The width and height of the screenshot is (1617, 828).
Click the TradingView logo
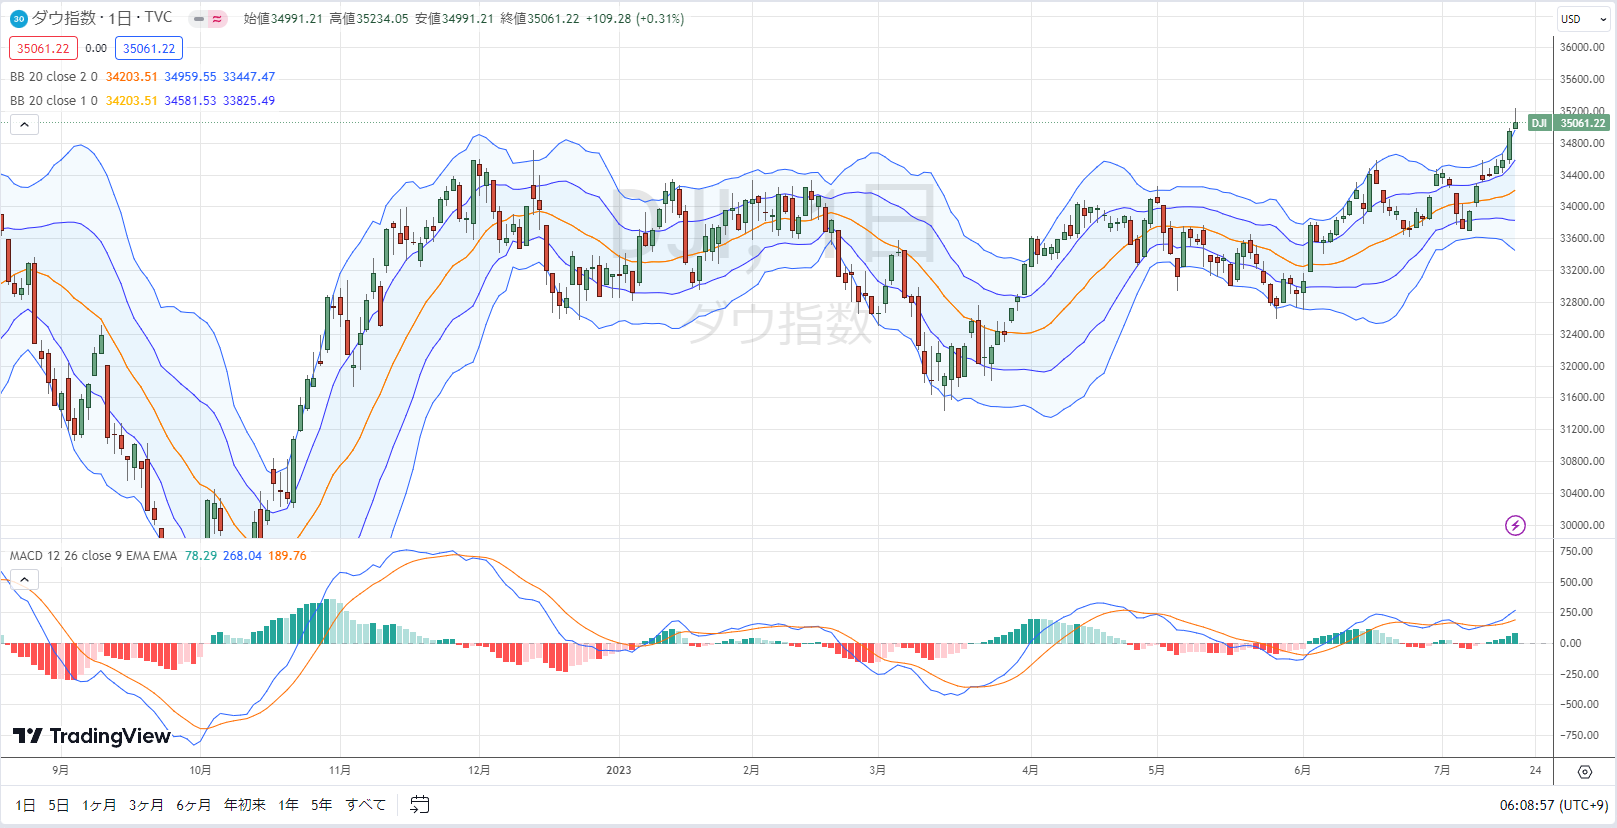92,736
